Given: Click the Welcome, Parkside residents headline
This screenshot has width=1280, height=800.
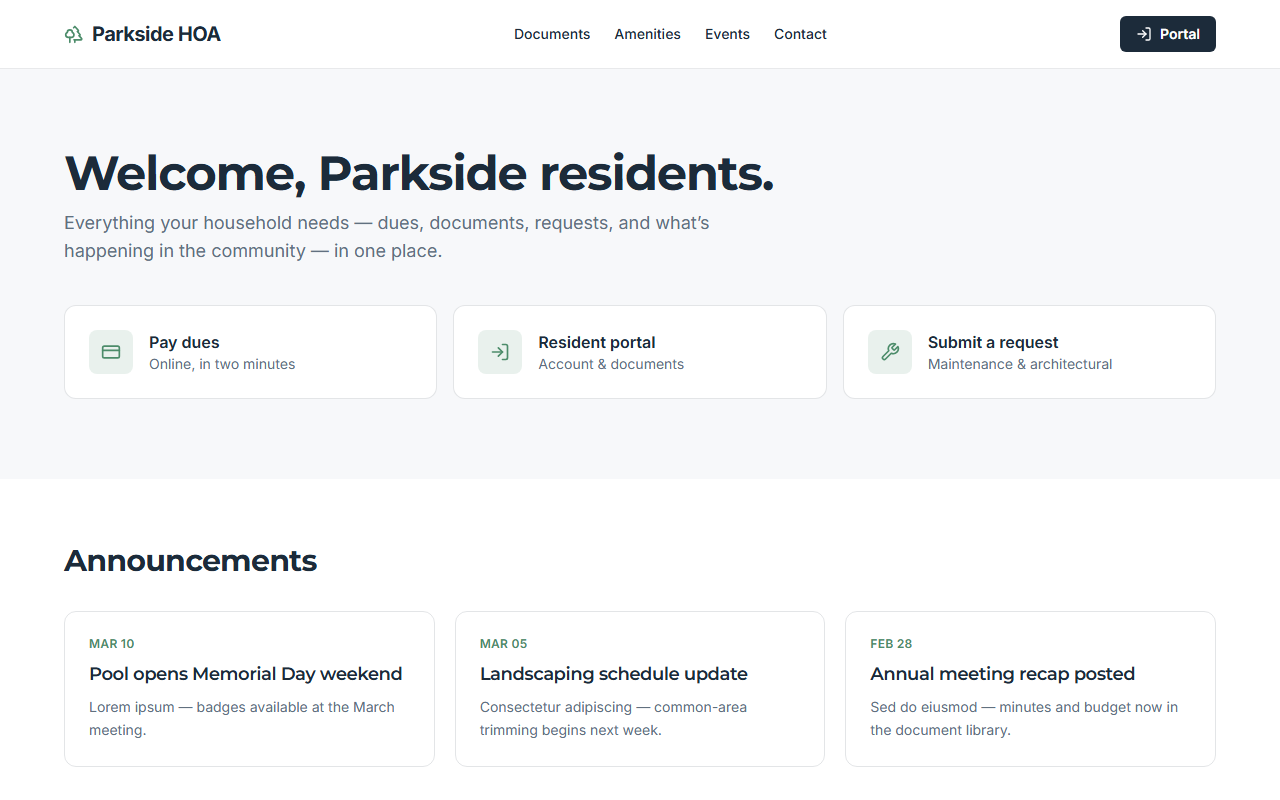Looking at the screenshot, I should pos(419,173).
